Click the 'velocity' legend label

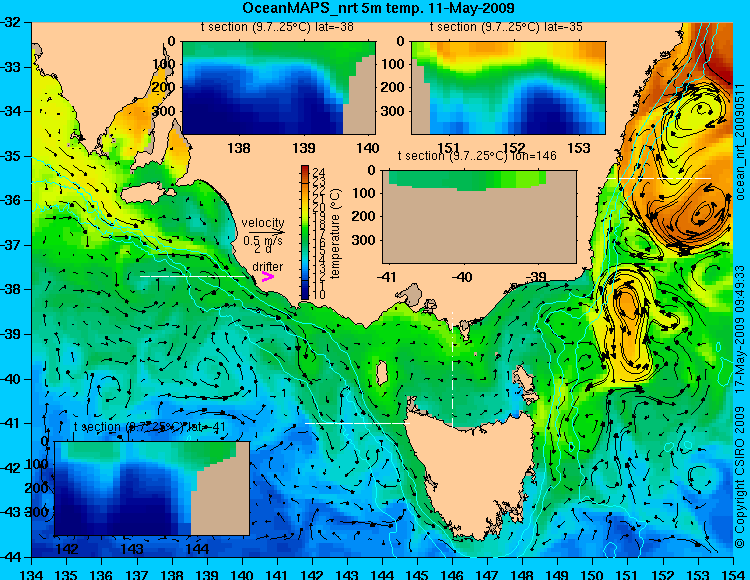tap(263, 223)
